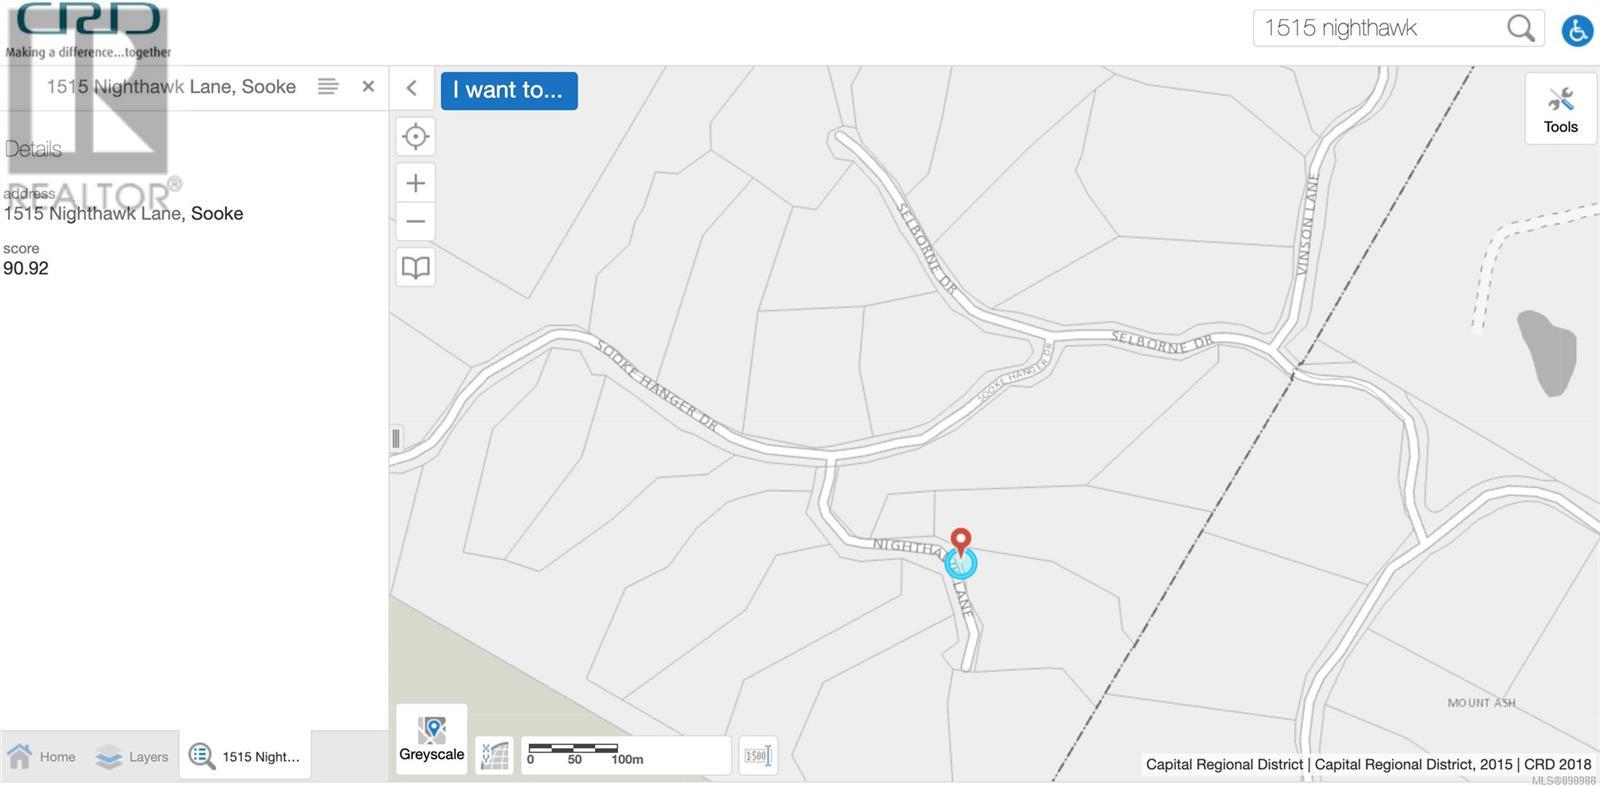Open the accessibility options icon
1600x787 pixels.
point(1577,30)
